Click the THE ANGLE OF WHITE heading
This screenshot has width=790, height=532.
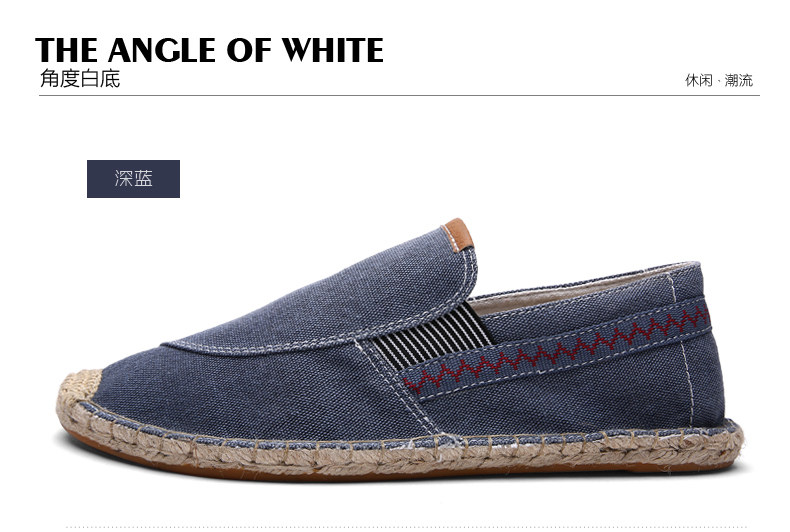pos(210,50)
